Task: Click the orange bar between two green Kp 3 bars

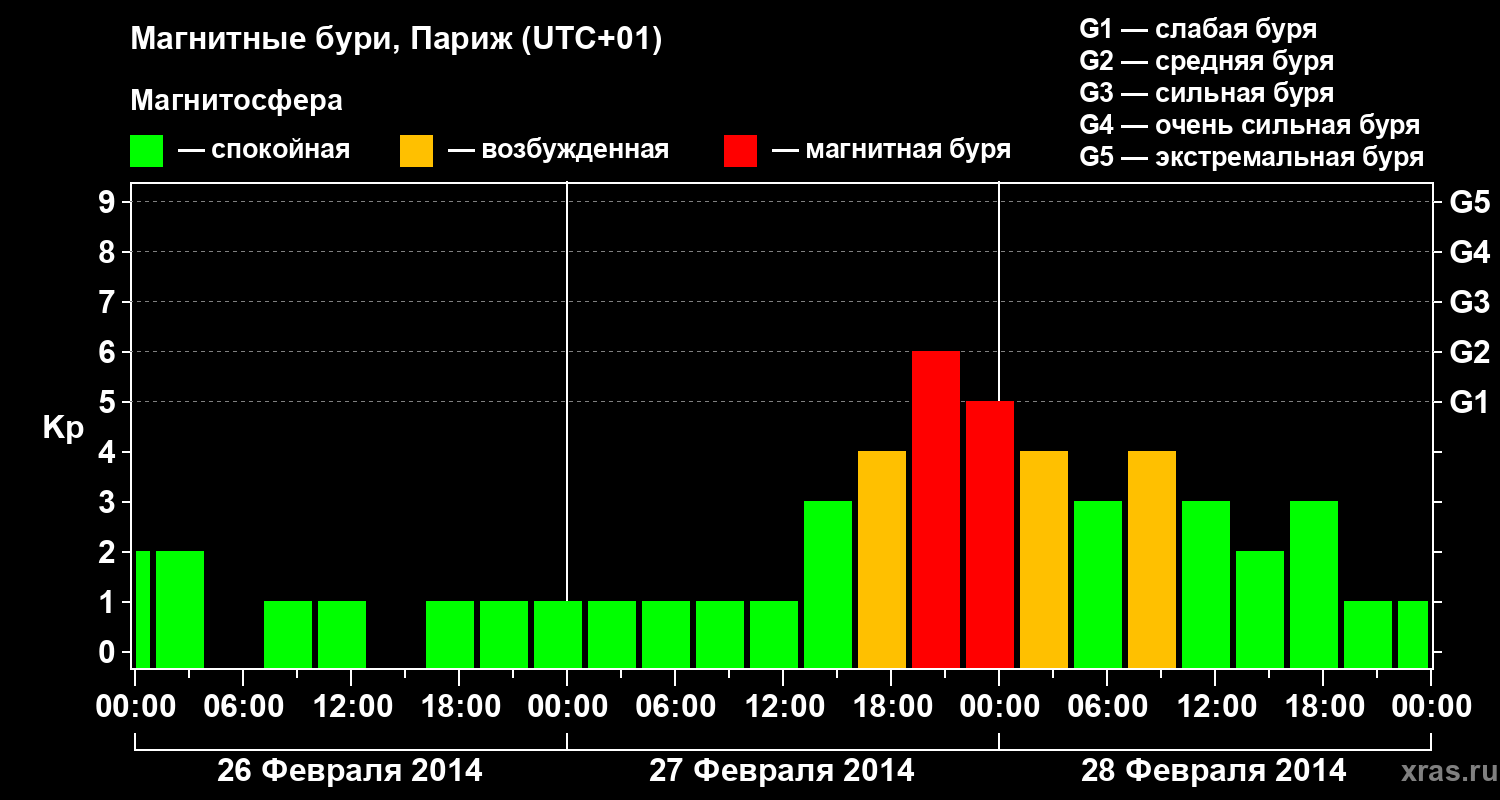Action: [1152, 560]
